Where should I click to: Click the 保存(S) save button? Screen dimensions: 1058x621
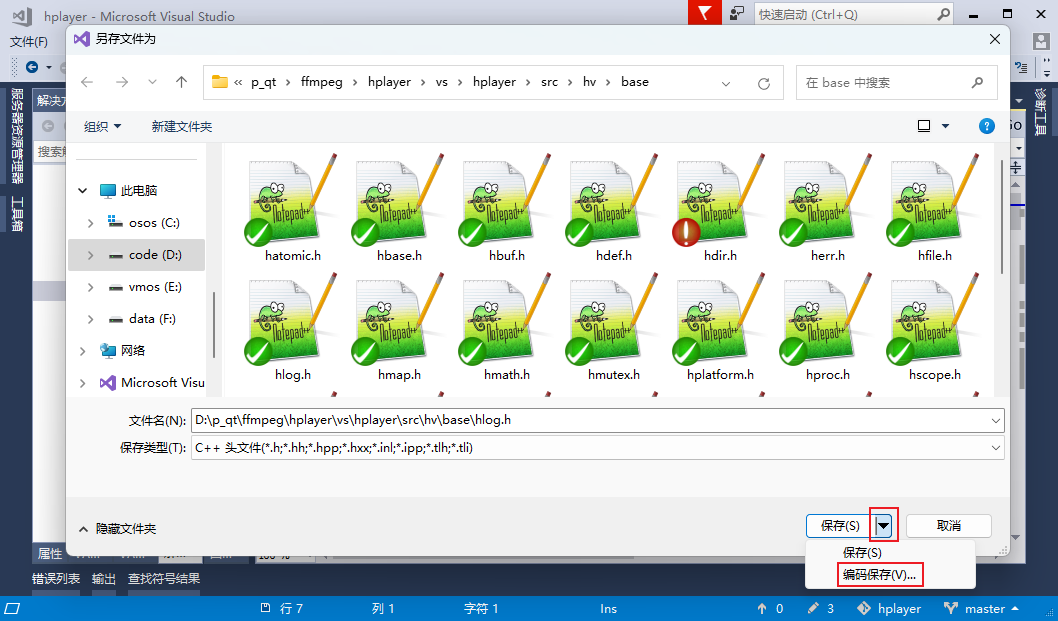click(841, 526)
